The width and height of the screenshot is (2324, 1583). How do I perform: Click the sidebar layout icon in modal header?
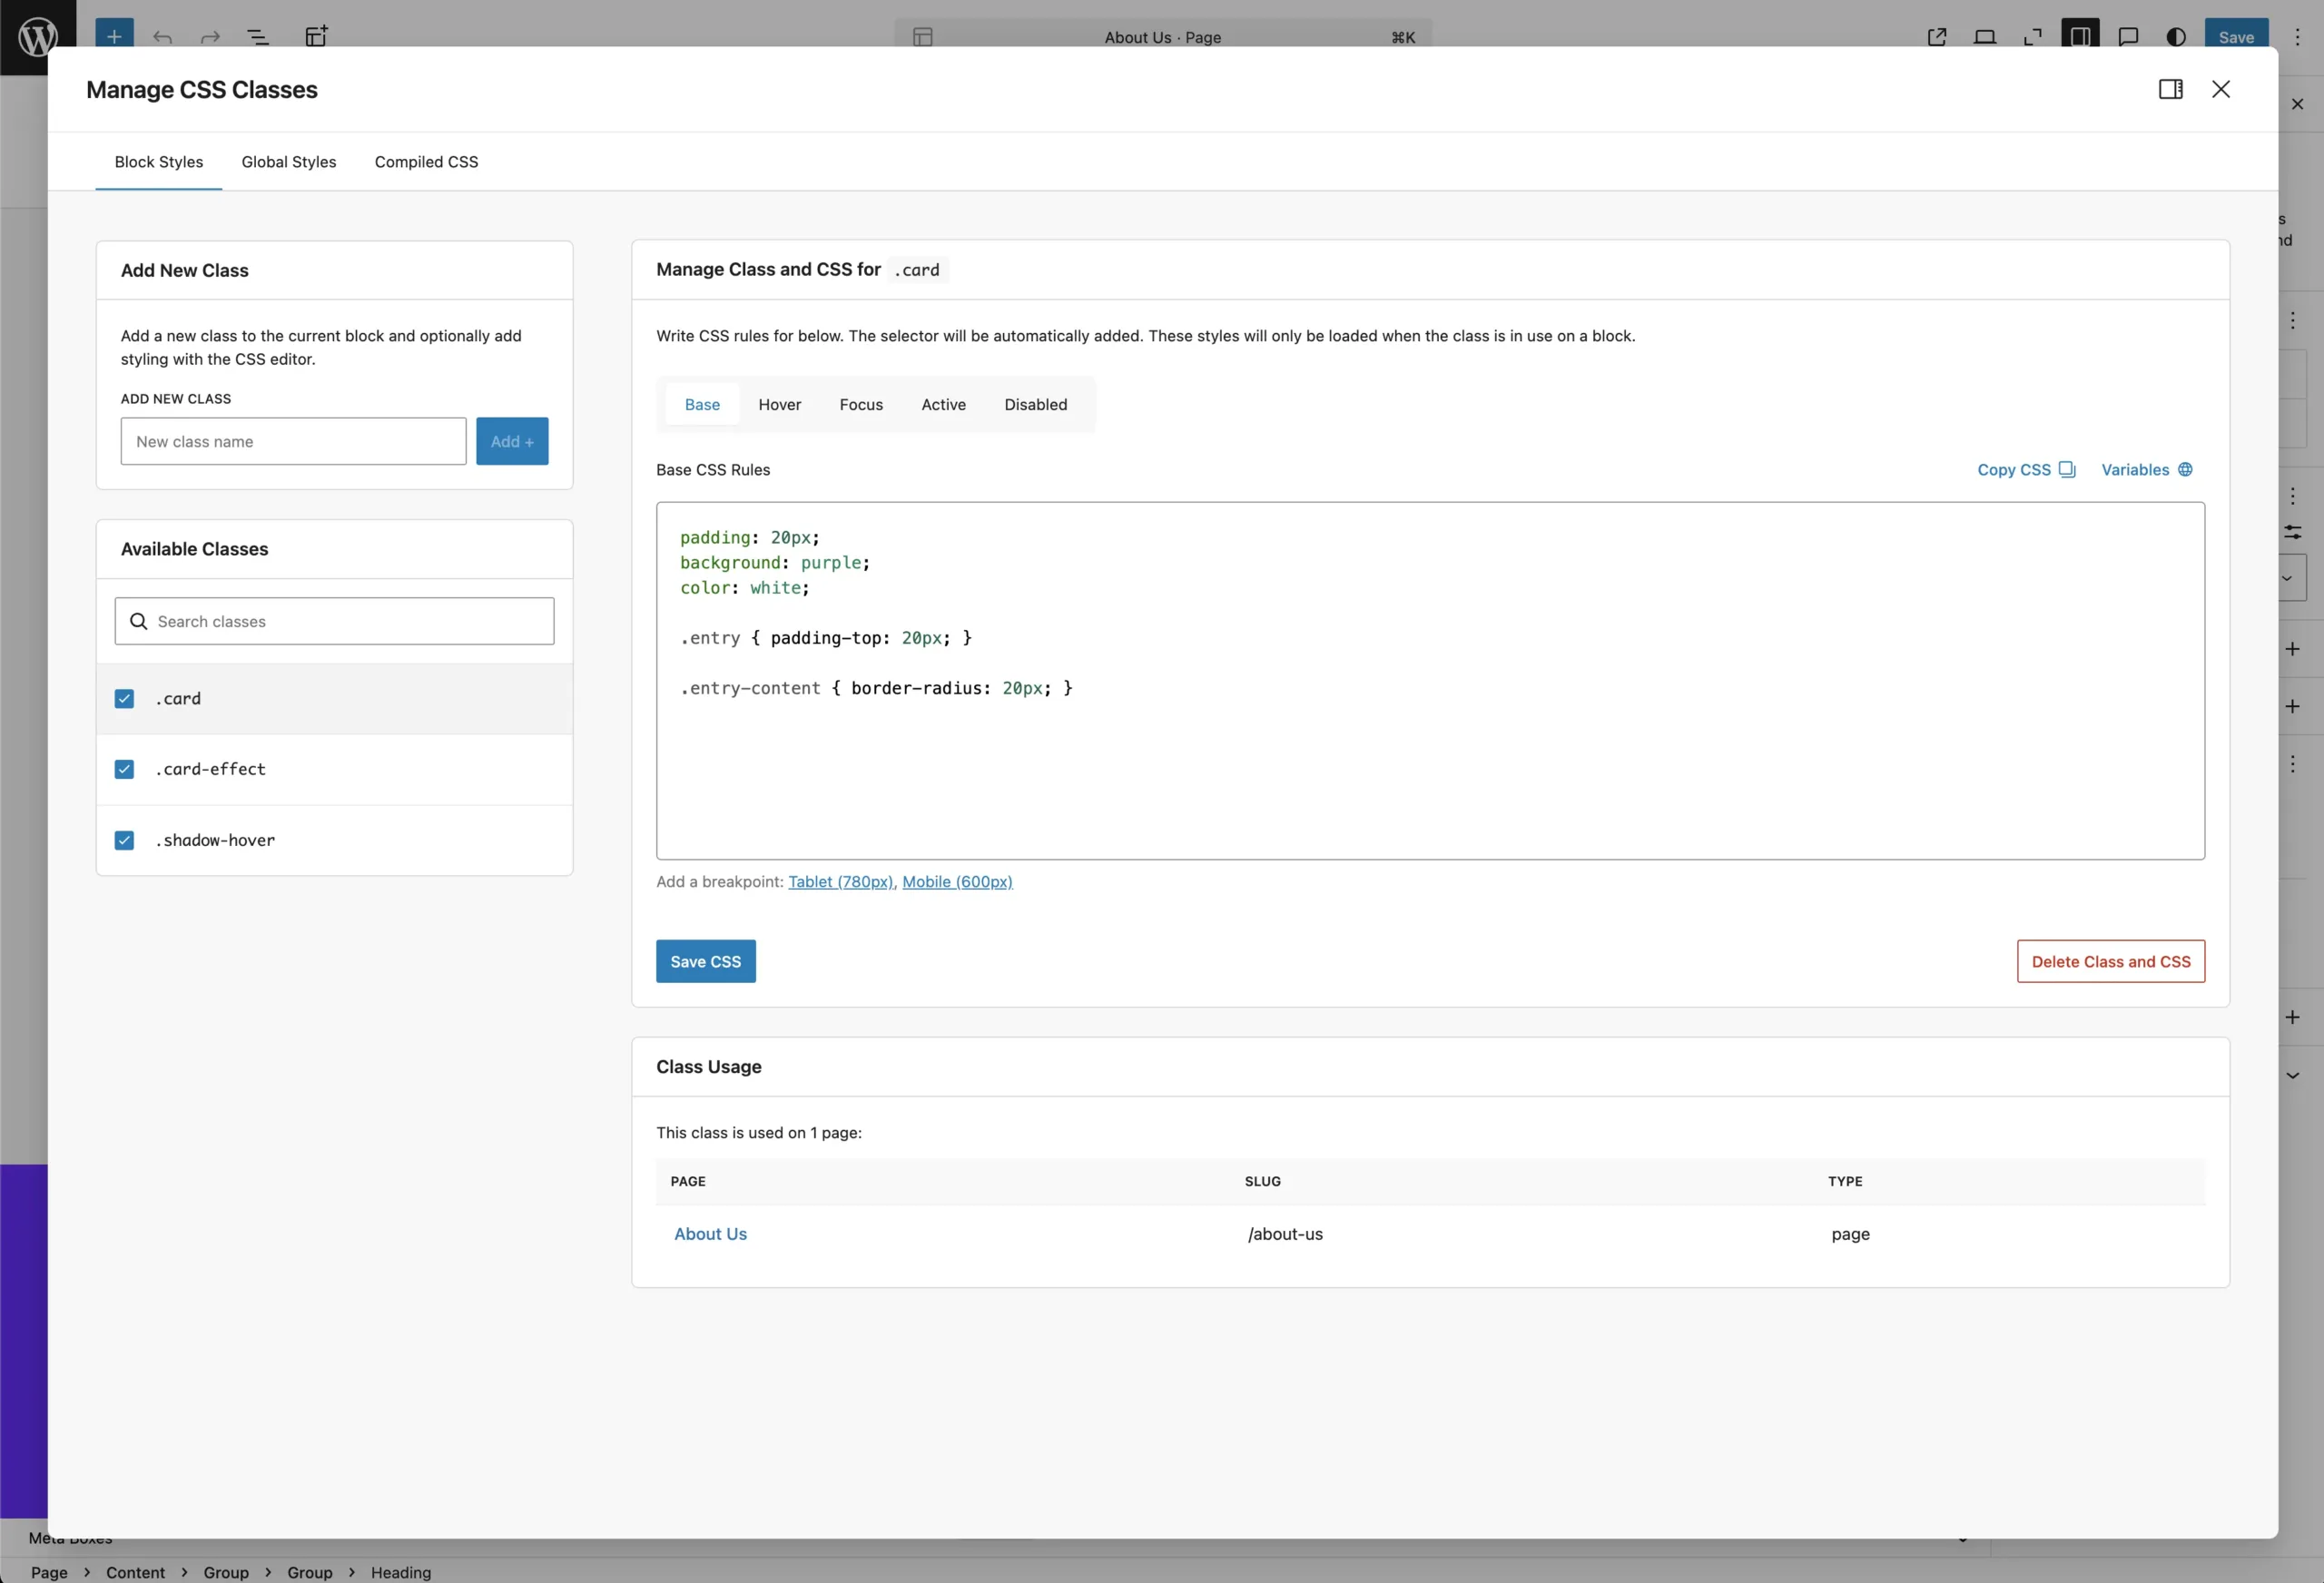pos(2170,89)
